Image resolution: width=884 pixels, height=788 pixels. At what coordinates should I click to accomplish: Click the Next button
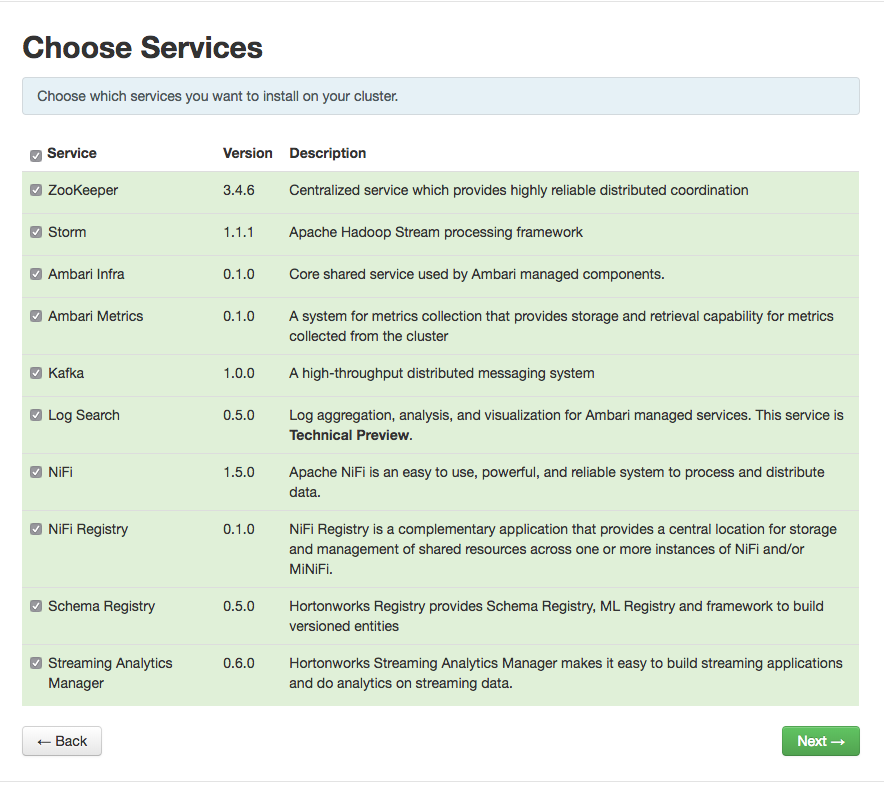click(x=820, y=741)
